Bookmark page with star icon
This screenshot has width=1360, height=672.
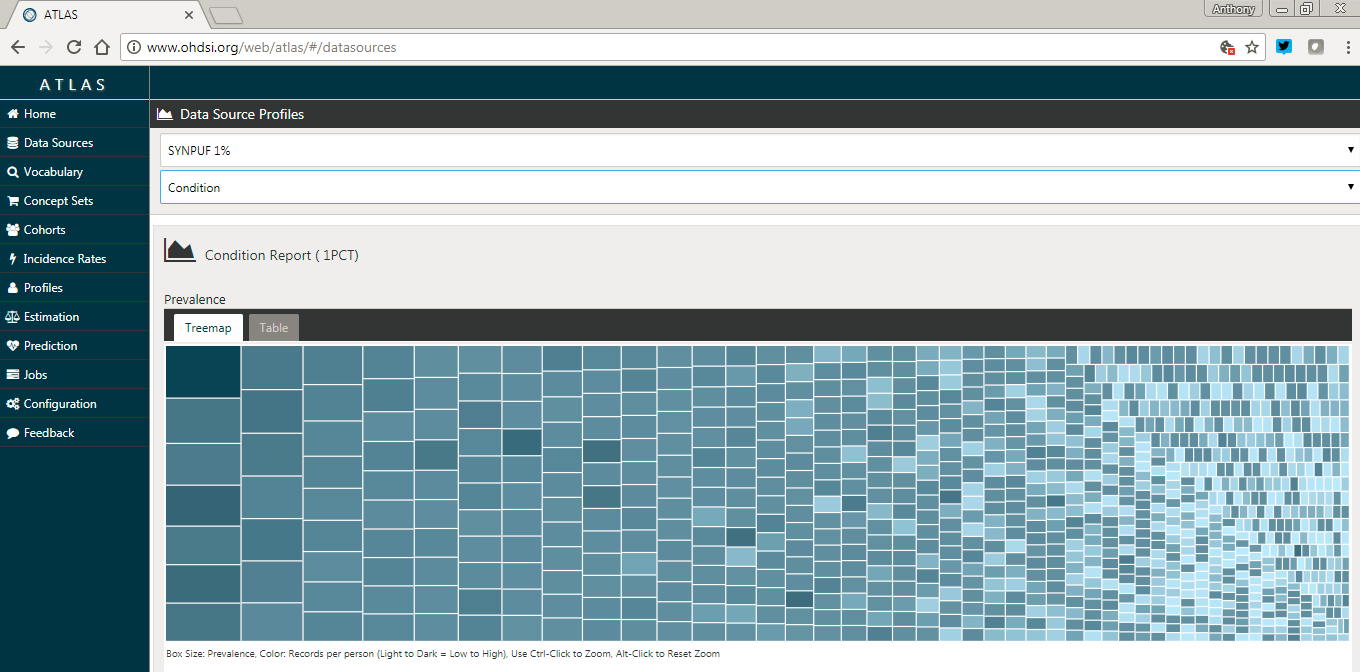[1252, 47]
